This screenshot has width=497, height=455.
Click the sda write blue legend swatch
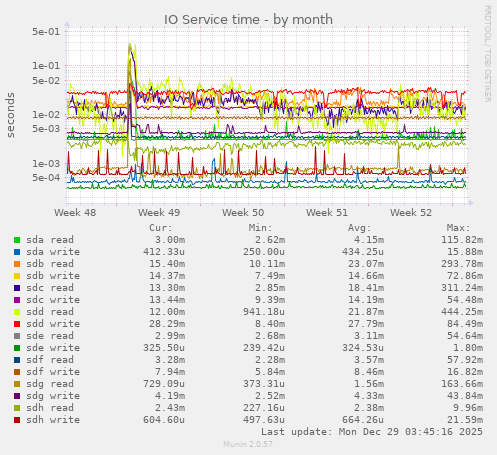pos(17,252)
